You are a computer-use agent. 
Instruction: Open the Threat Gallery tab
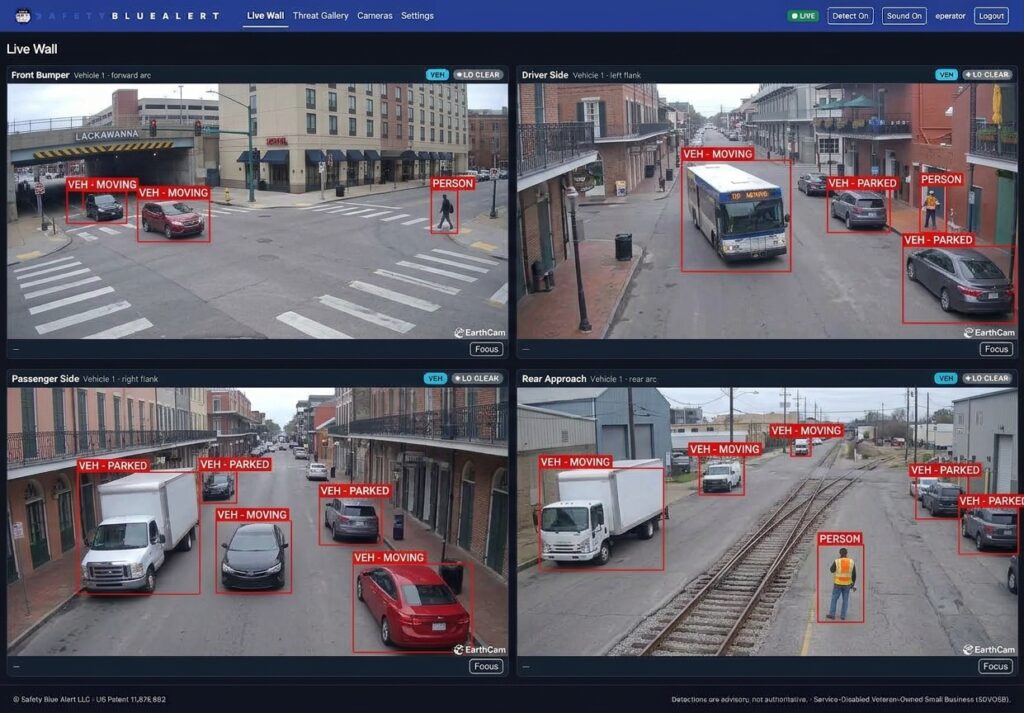[x=321, y=16]
